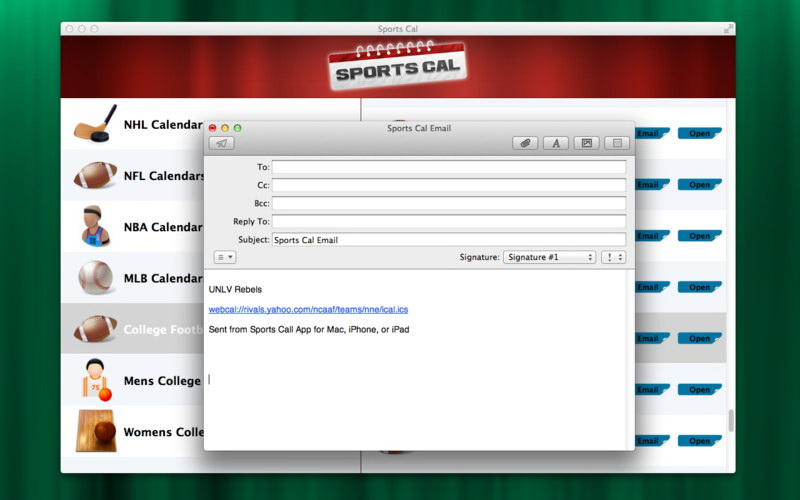
Task: Select the NHL hockey stick icon
Action: [95, 125]
